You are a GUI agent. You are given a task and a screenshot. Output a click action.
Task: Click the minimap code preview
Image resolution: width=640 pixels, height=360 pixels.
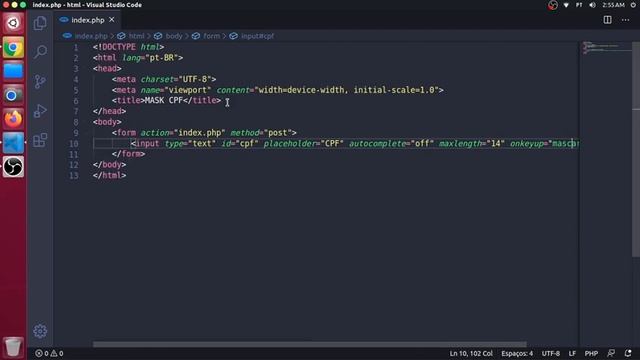tap(606, 48)
